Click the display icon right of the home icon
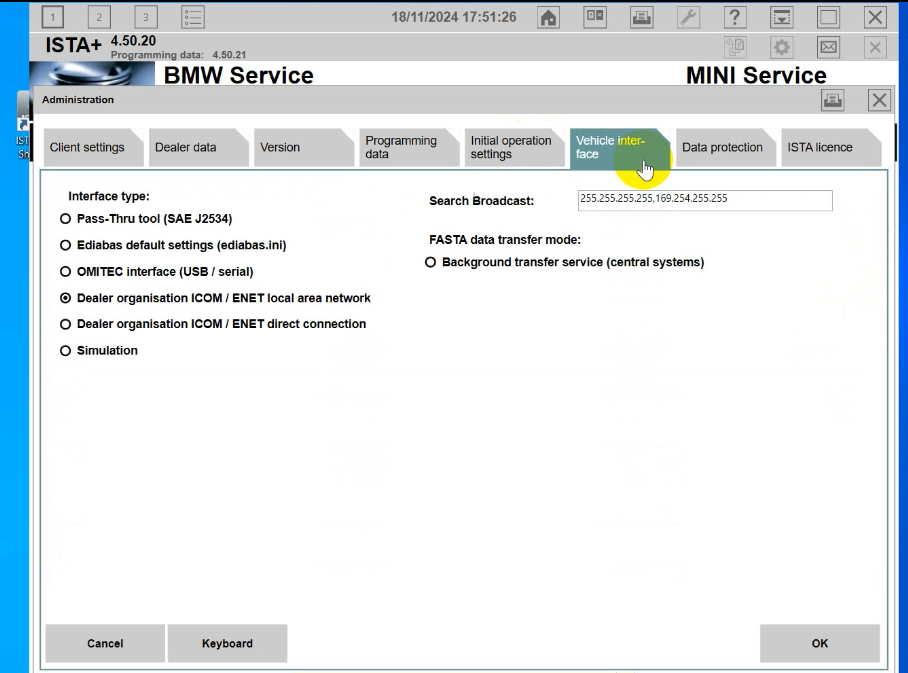 [x=595, y=17]
